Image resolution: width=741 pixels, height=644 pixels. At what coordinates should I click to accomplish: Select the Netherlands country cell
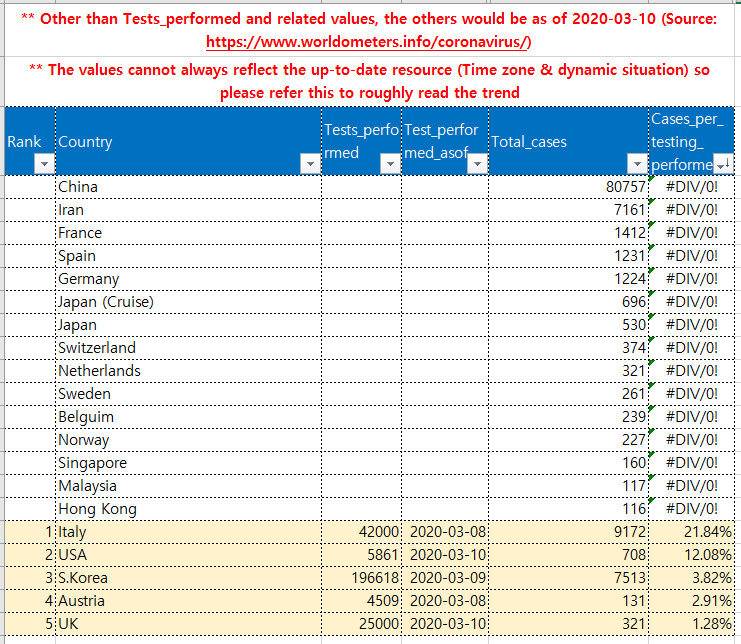click(189, 371)
